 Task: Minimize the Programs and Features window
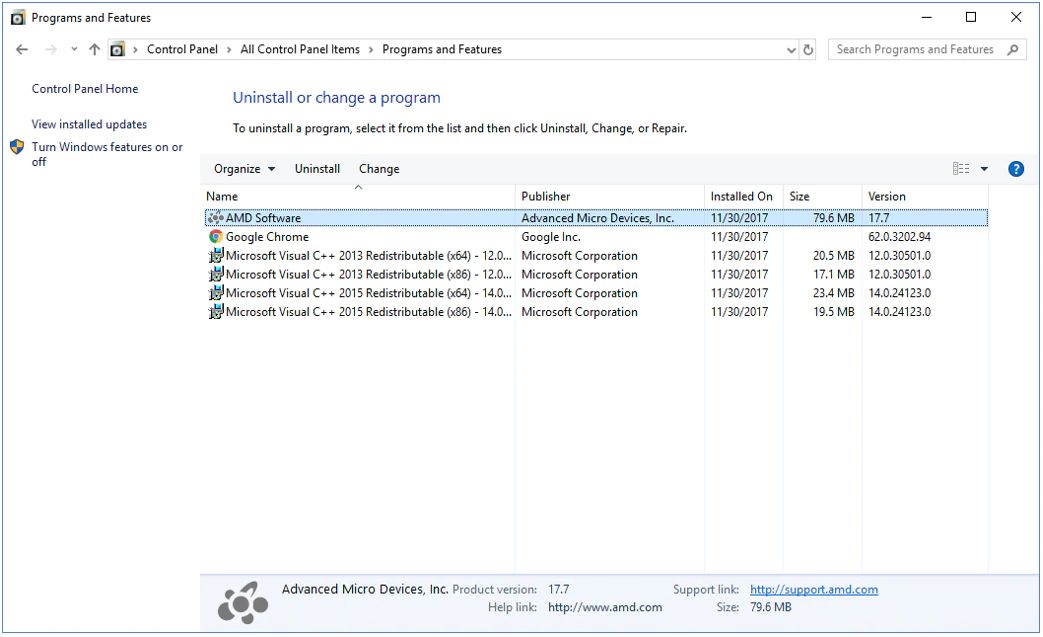pos(927,17)
